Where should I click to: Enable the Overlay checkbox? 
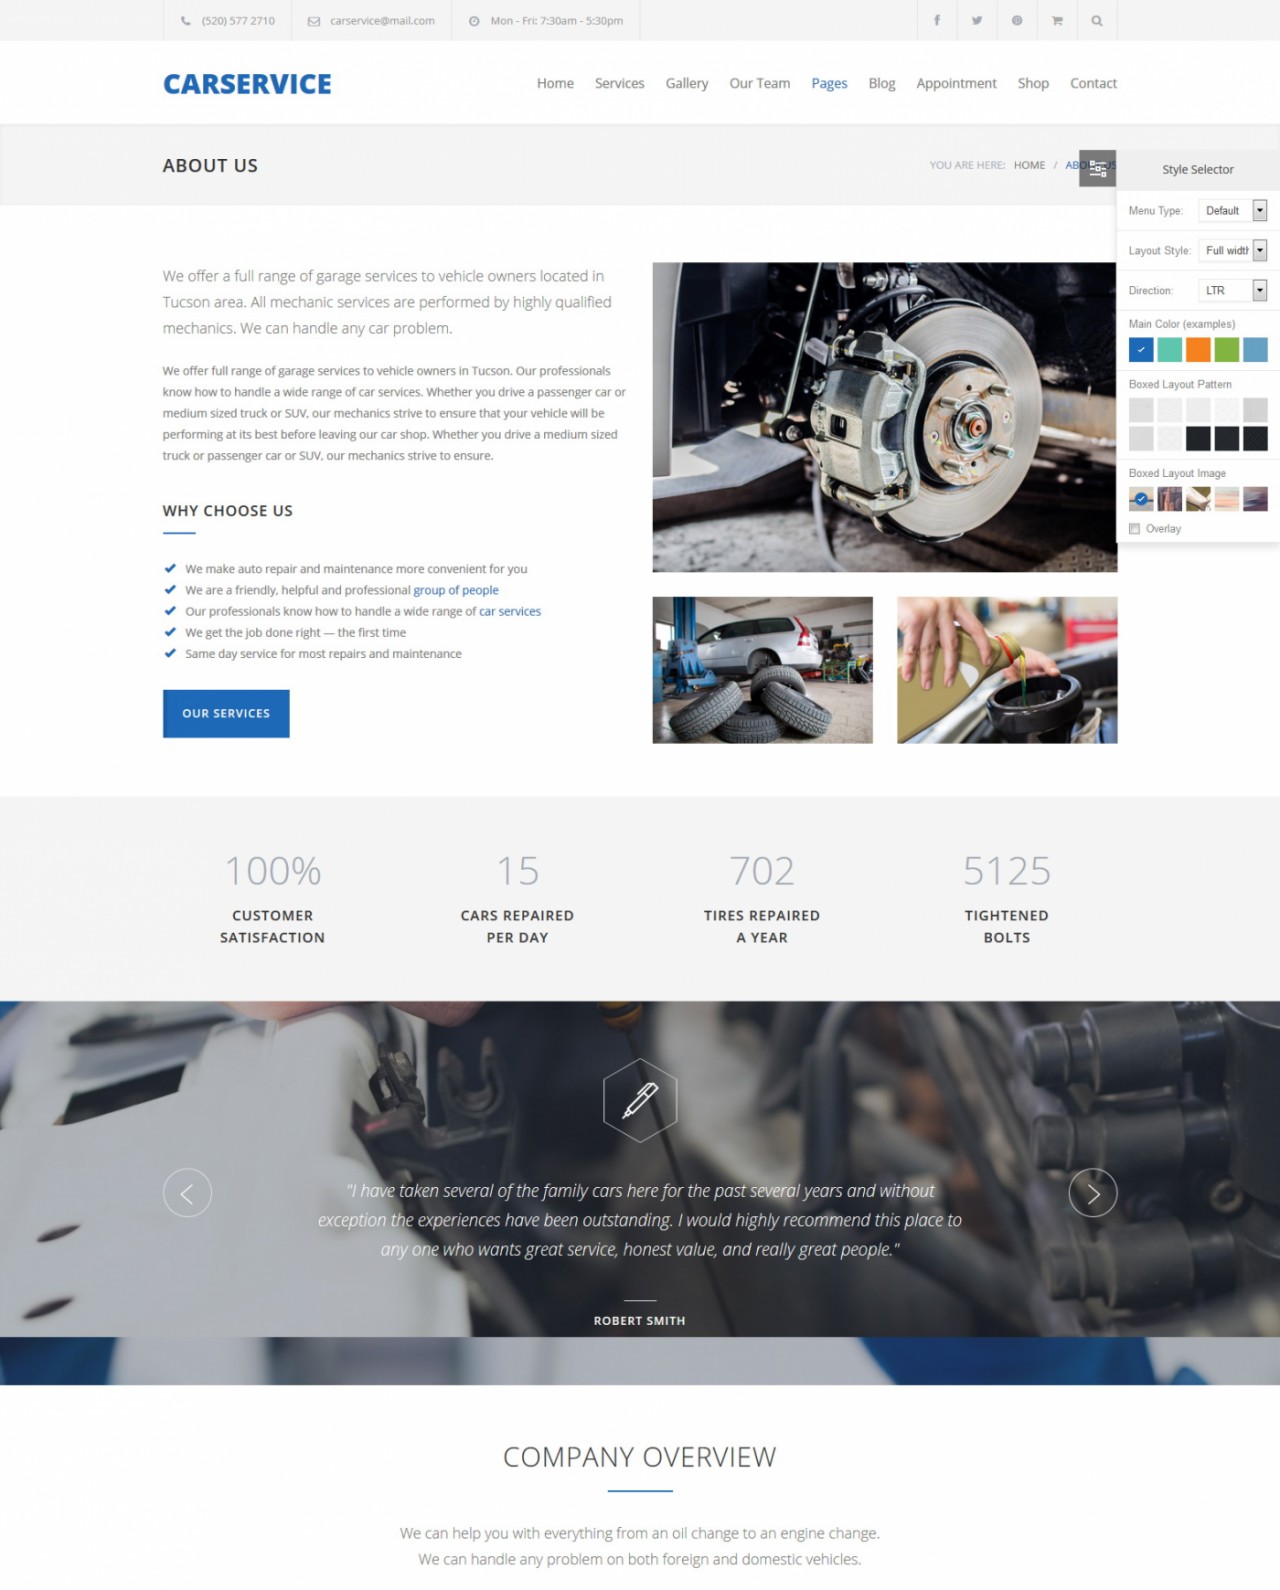point(1134,529)
